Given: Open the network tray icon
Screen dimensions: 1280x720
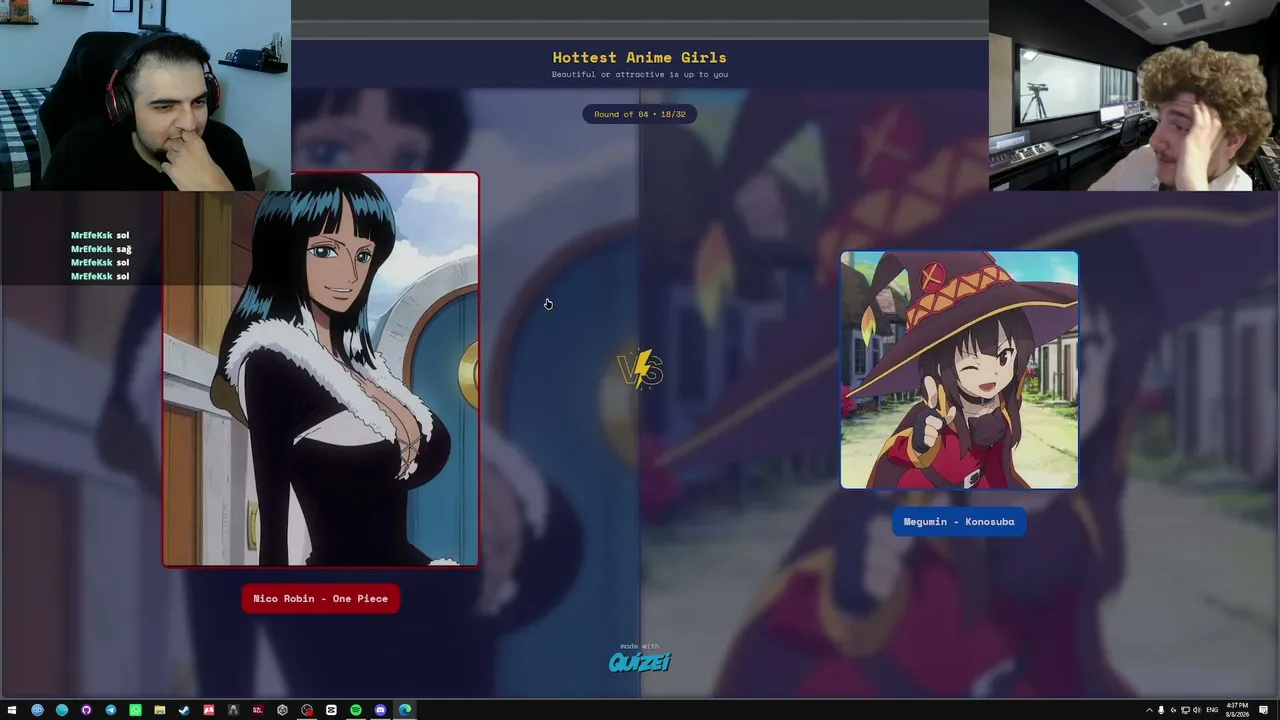Looking at the screenshot, I should [1185, 710].
